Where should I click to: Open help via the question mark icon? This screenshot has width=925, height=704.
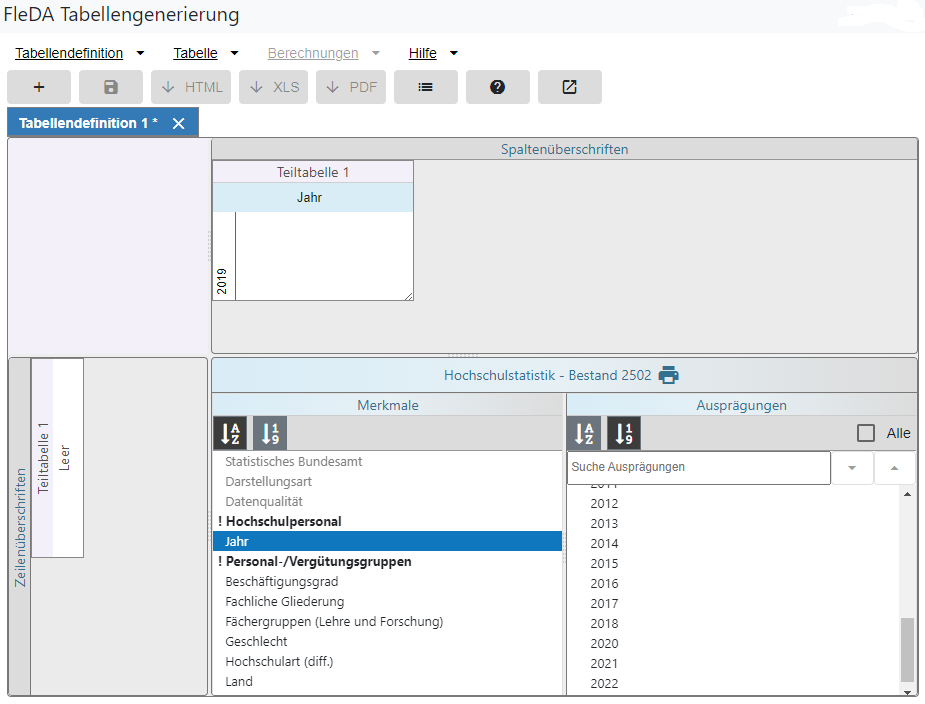click(x=497, y=87)
